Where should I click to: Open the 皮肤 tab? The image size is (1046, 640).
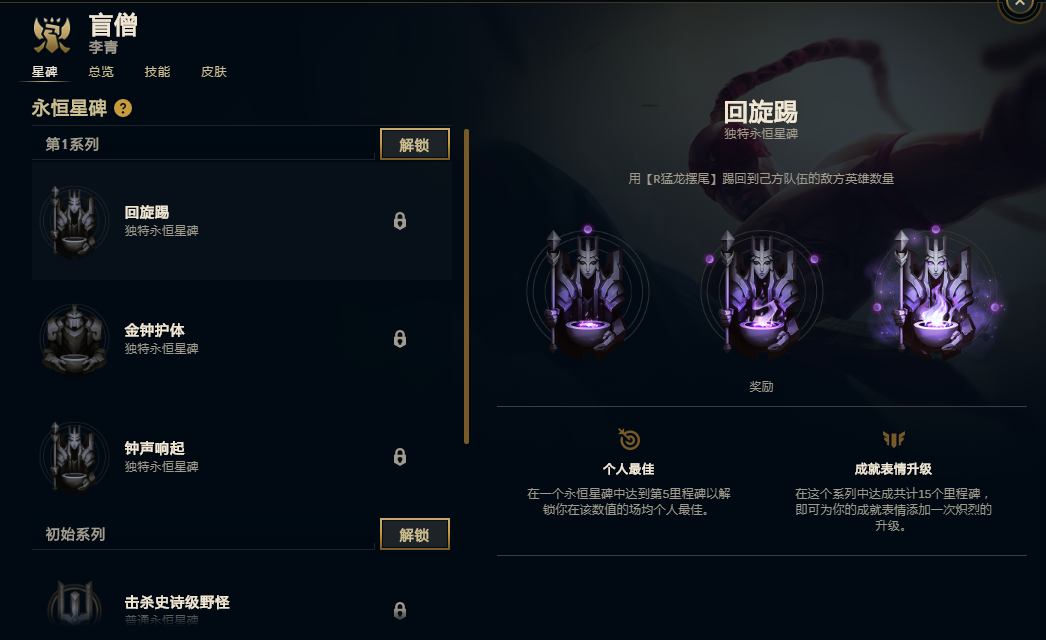(213, 71)
